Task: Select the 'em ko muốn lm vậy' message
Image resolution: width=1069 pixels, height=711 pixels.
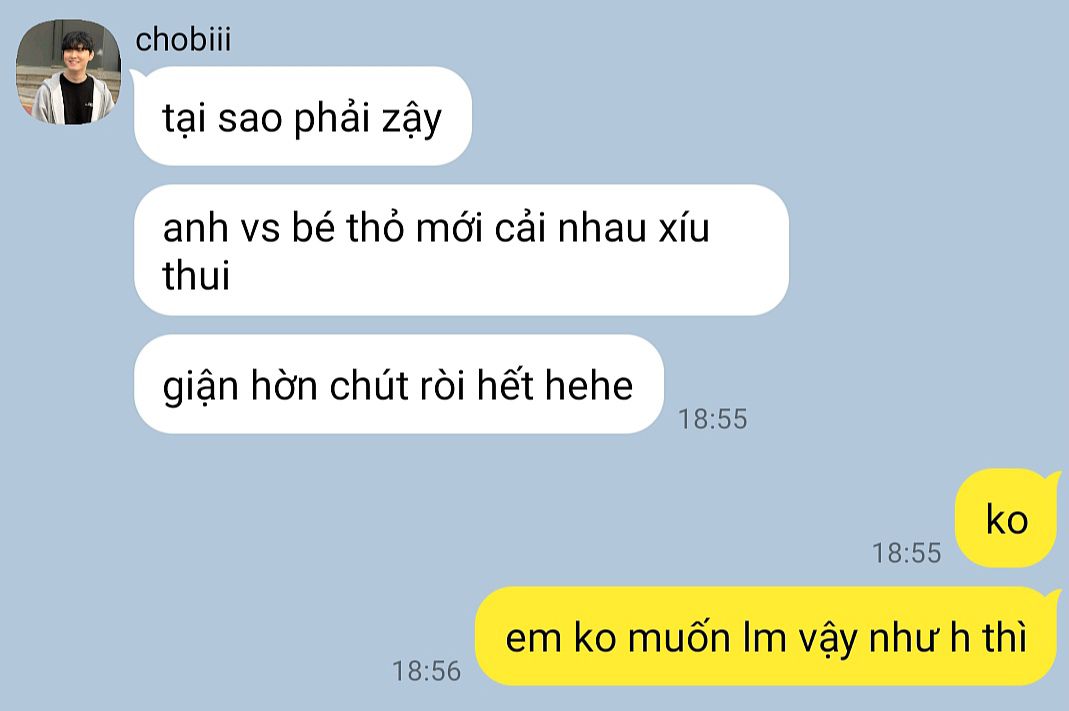Action: (766, 636)
